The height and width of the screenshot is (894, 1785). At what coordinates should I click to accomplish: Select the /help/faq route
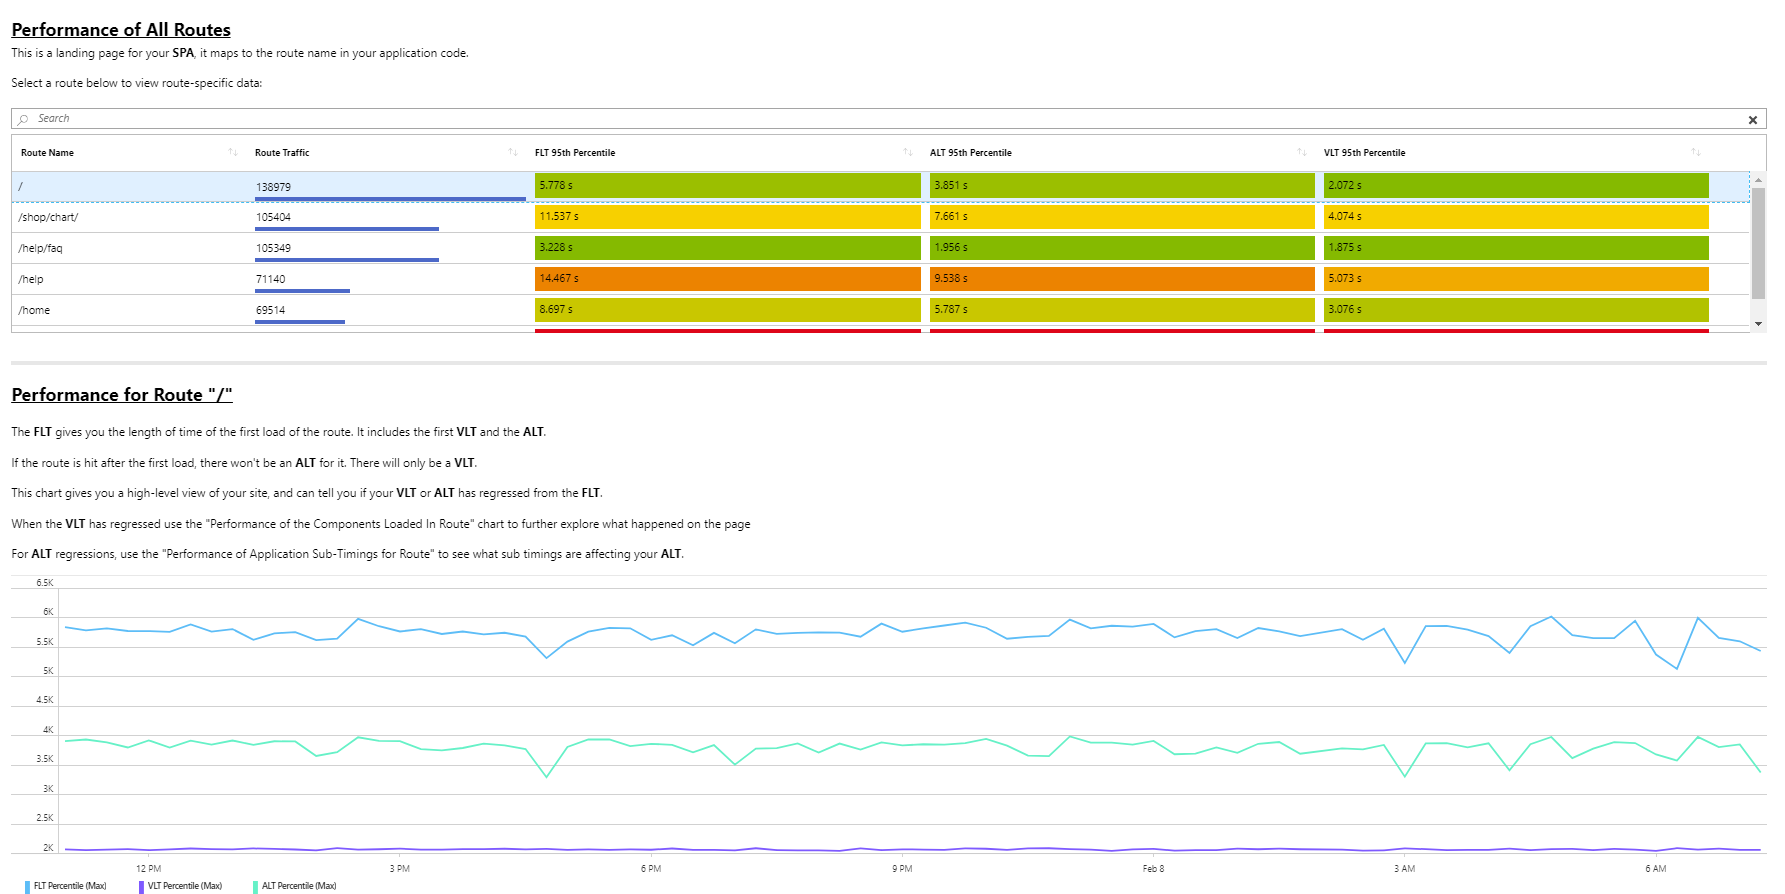880,248
